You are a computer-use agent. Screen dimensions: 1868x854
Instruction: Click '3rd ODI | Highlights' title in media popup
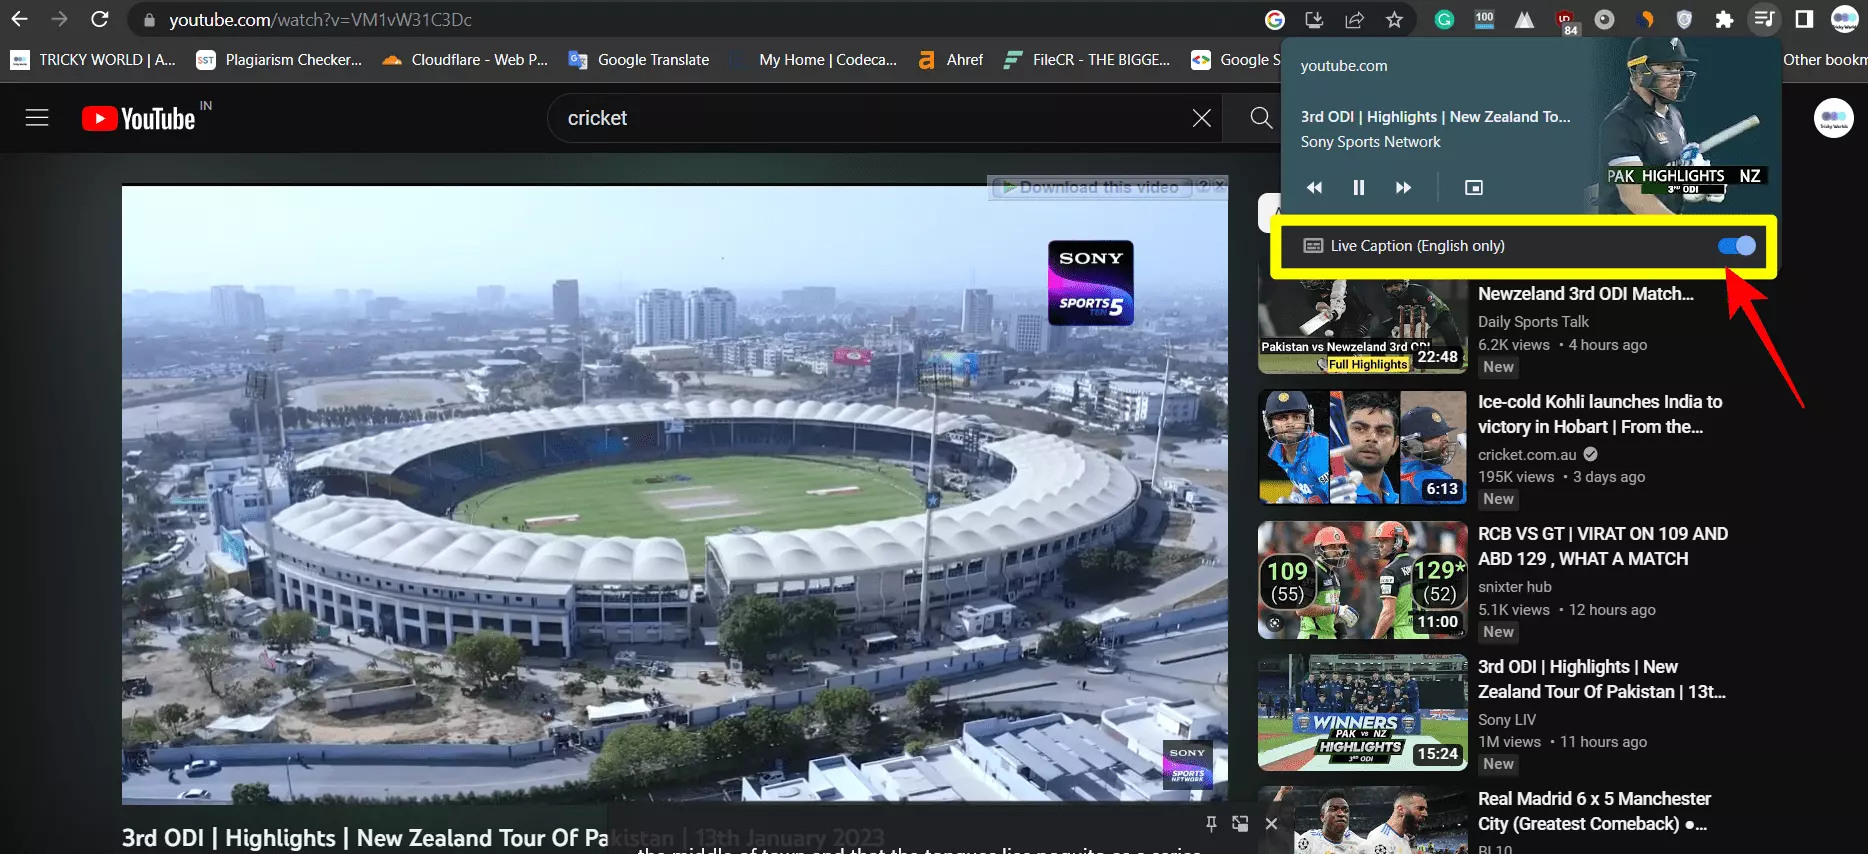tap(1435, 117)
